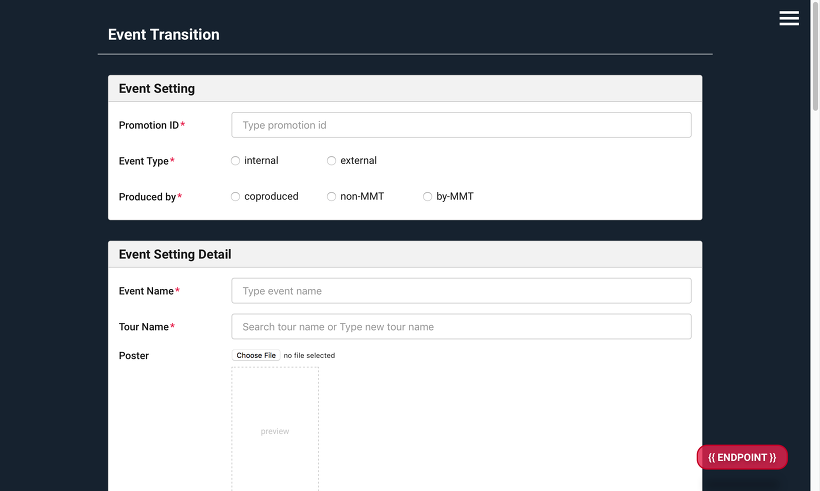Select the internal event type

tap(236, 161)
